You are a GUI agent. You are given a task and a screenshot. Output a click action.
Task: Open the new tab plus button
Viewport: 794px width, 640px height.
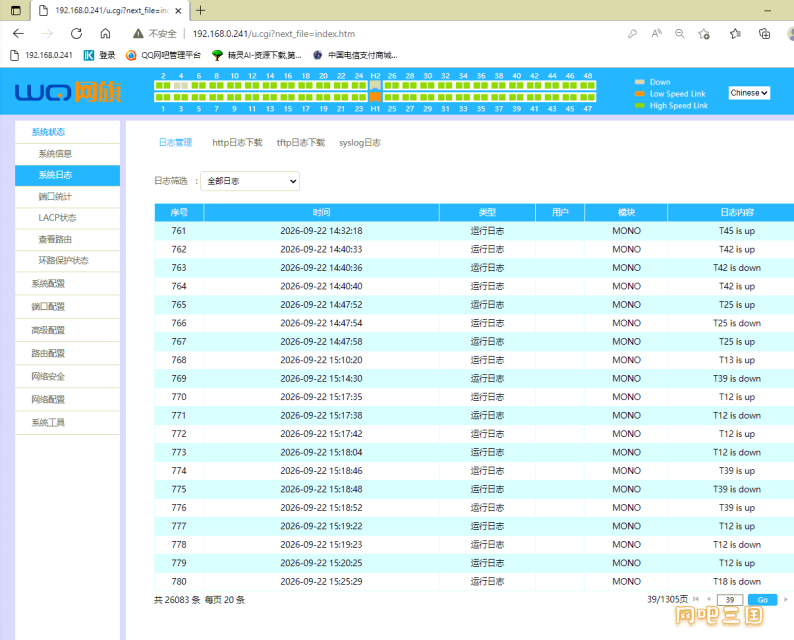click(x=201, y=10)
